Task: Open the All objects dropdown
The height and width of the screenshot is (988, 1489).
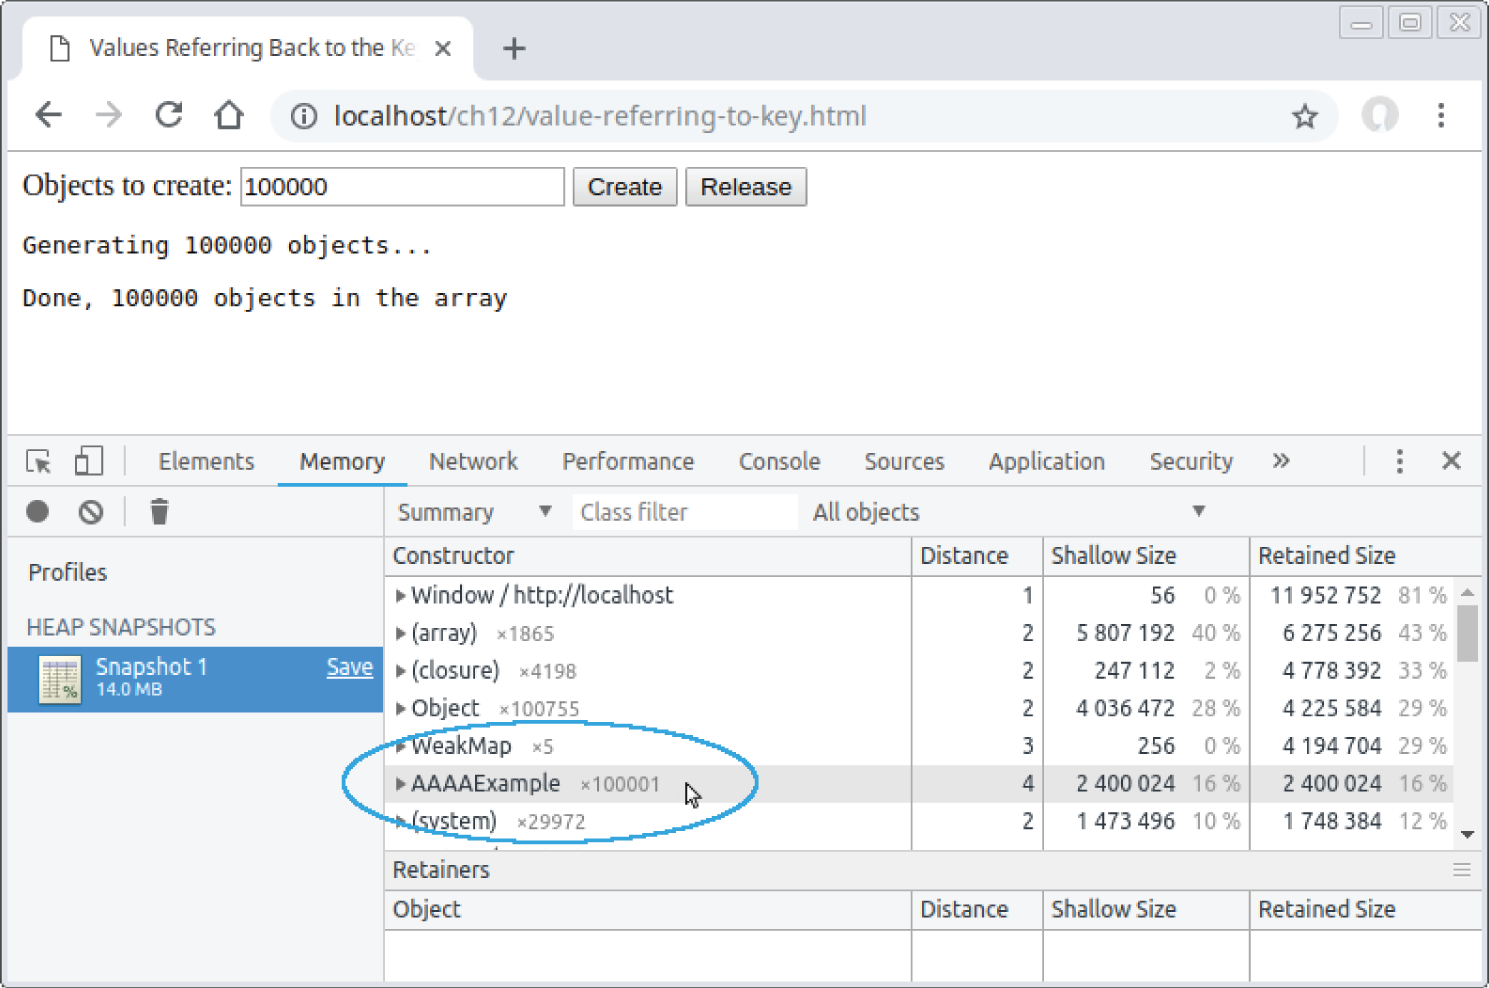Action: tap(1199, 511)
